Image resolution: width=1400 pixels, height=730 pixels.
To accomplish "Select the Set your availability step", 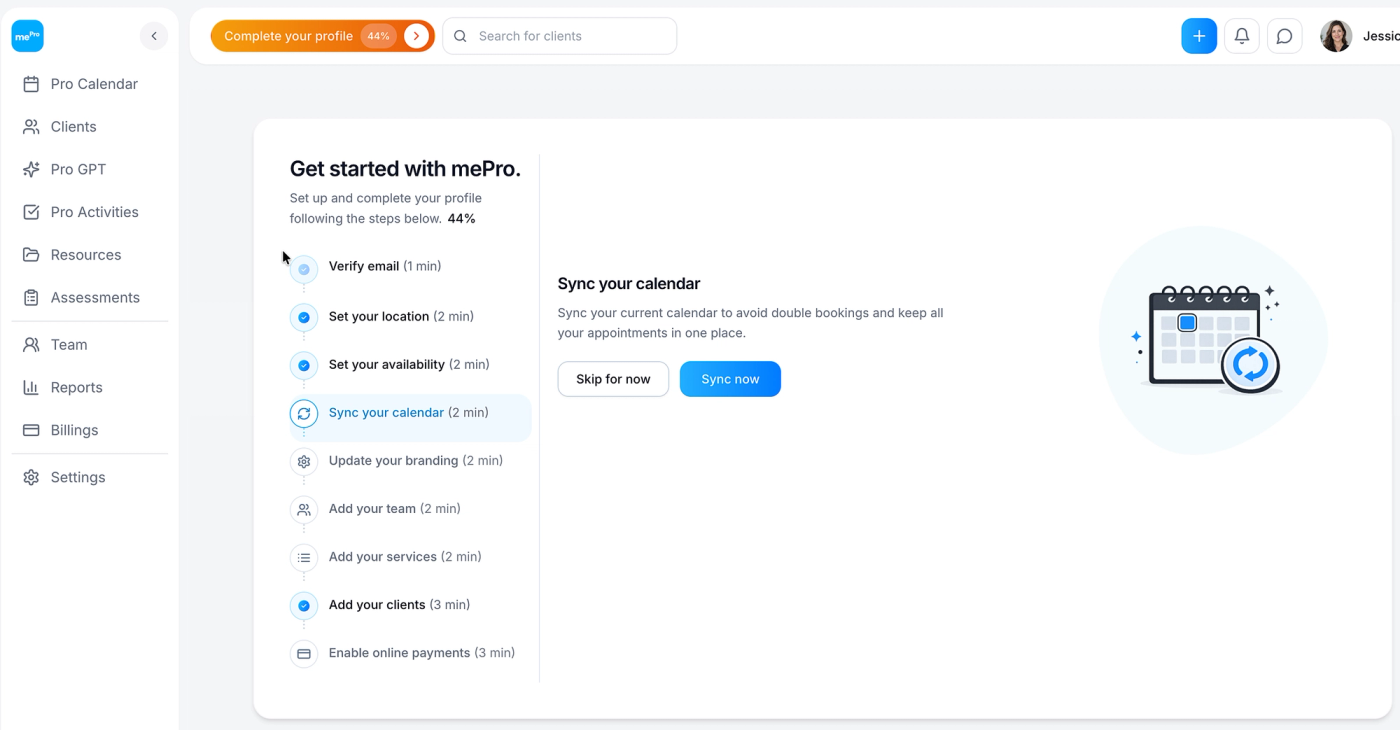I will pyautogui.click(x=410, y=365).
